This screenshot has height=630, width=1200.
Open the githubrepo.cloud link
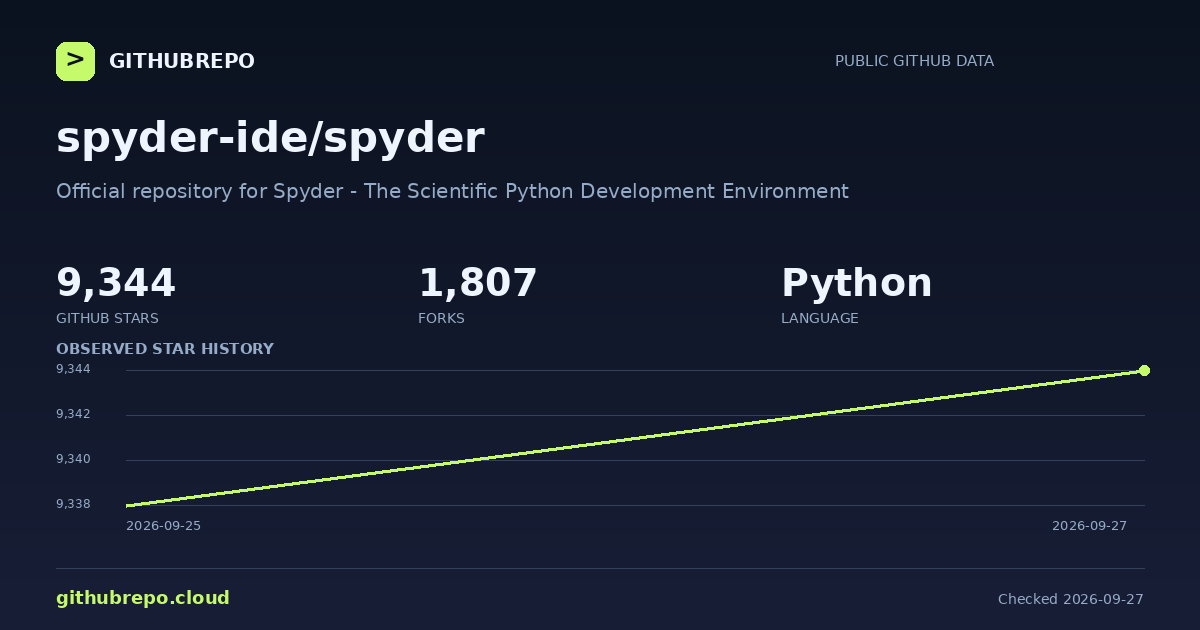click(x=143, y=598)
